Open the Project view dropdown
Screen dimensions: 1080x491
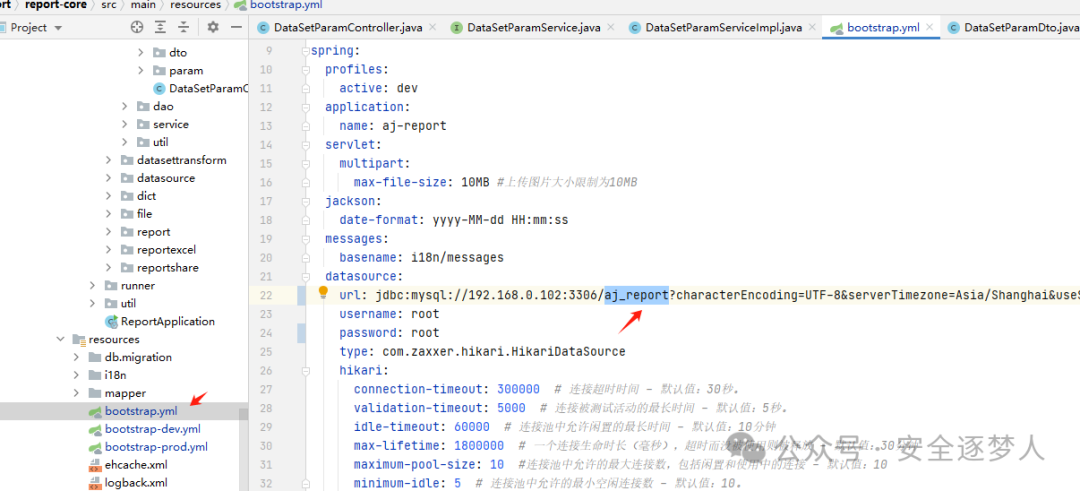coord(58,28)
